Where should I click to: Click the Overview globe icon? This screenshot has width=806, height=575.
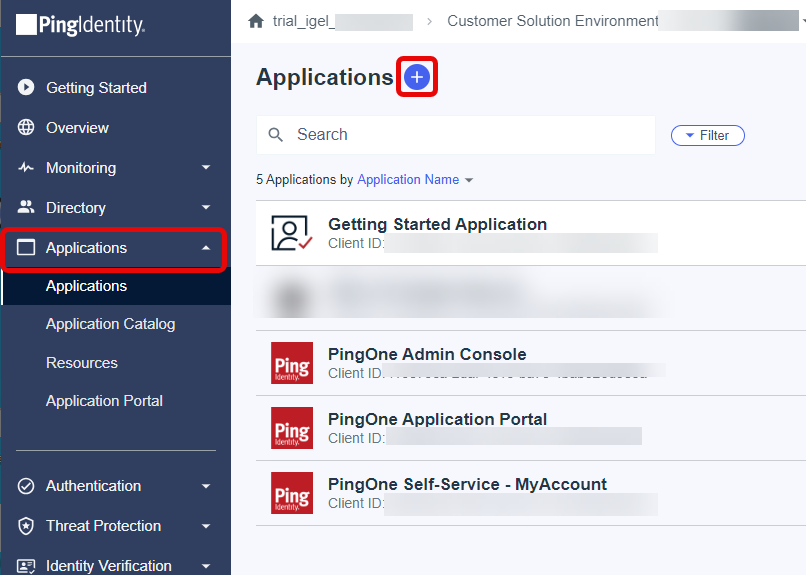[26, 128]
